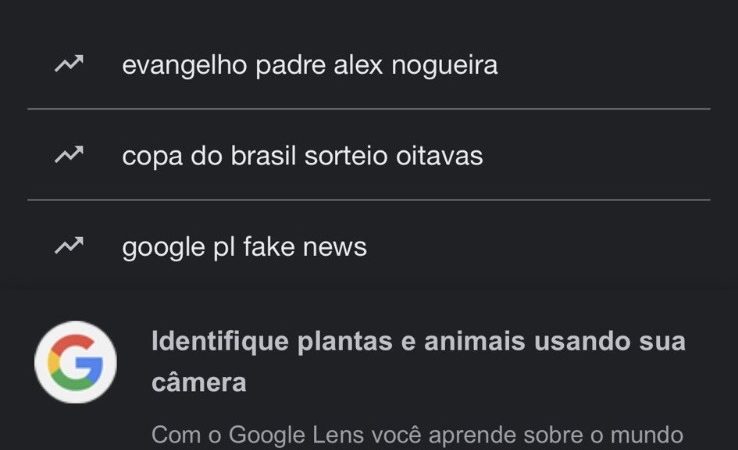Select suggestion google pl fake news
This screenshot has height=450, width=738.
369,246
